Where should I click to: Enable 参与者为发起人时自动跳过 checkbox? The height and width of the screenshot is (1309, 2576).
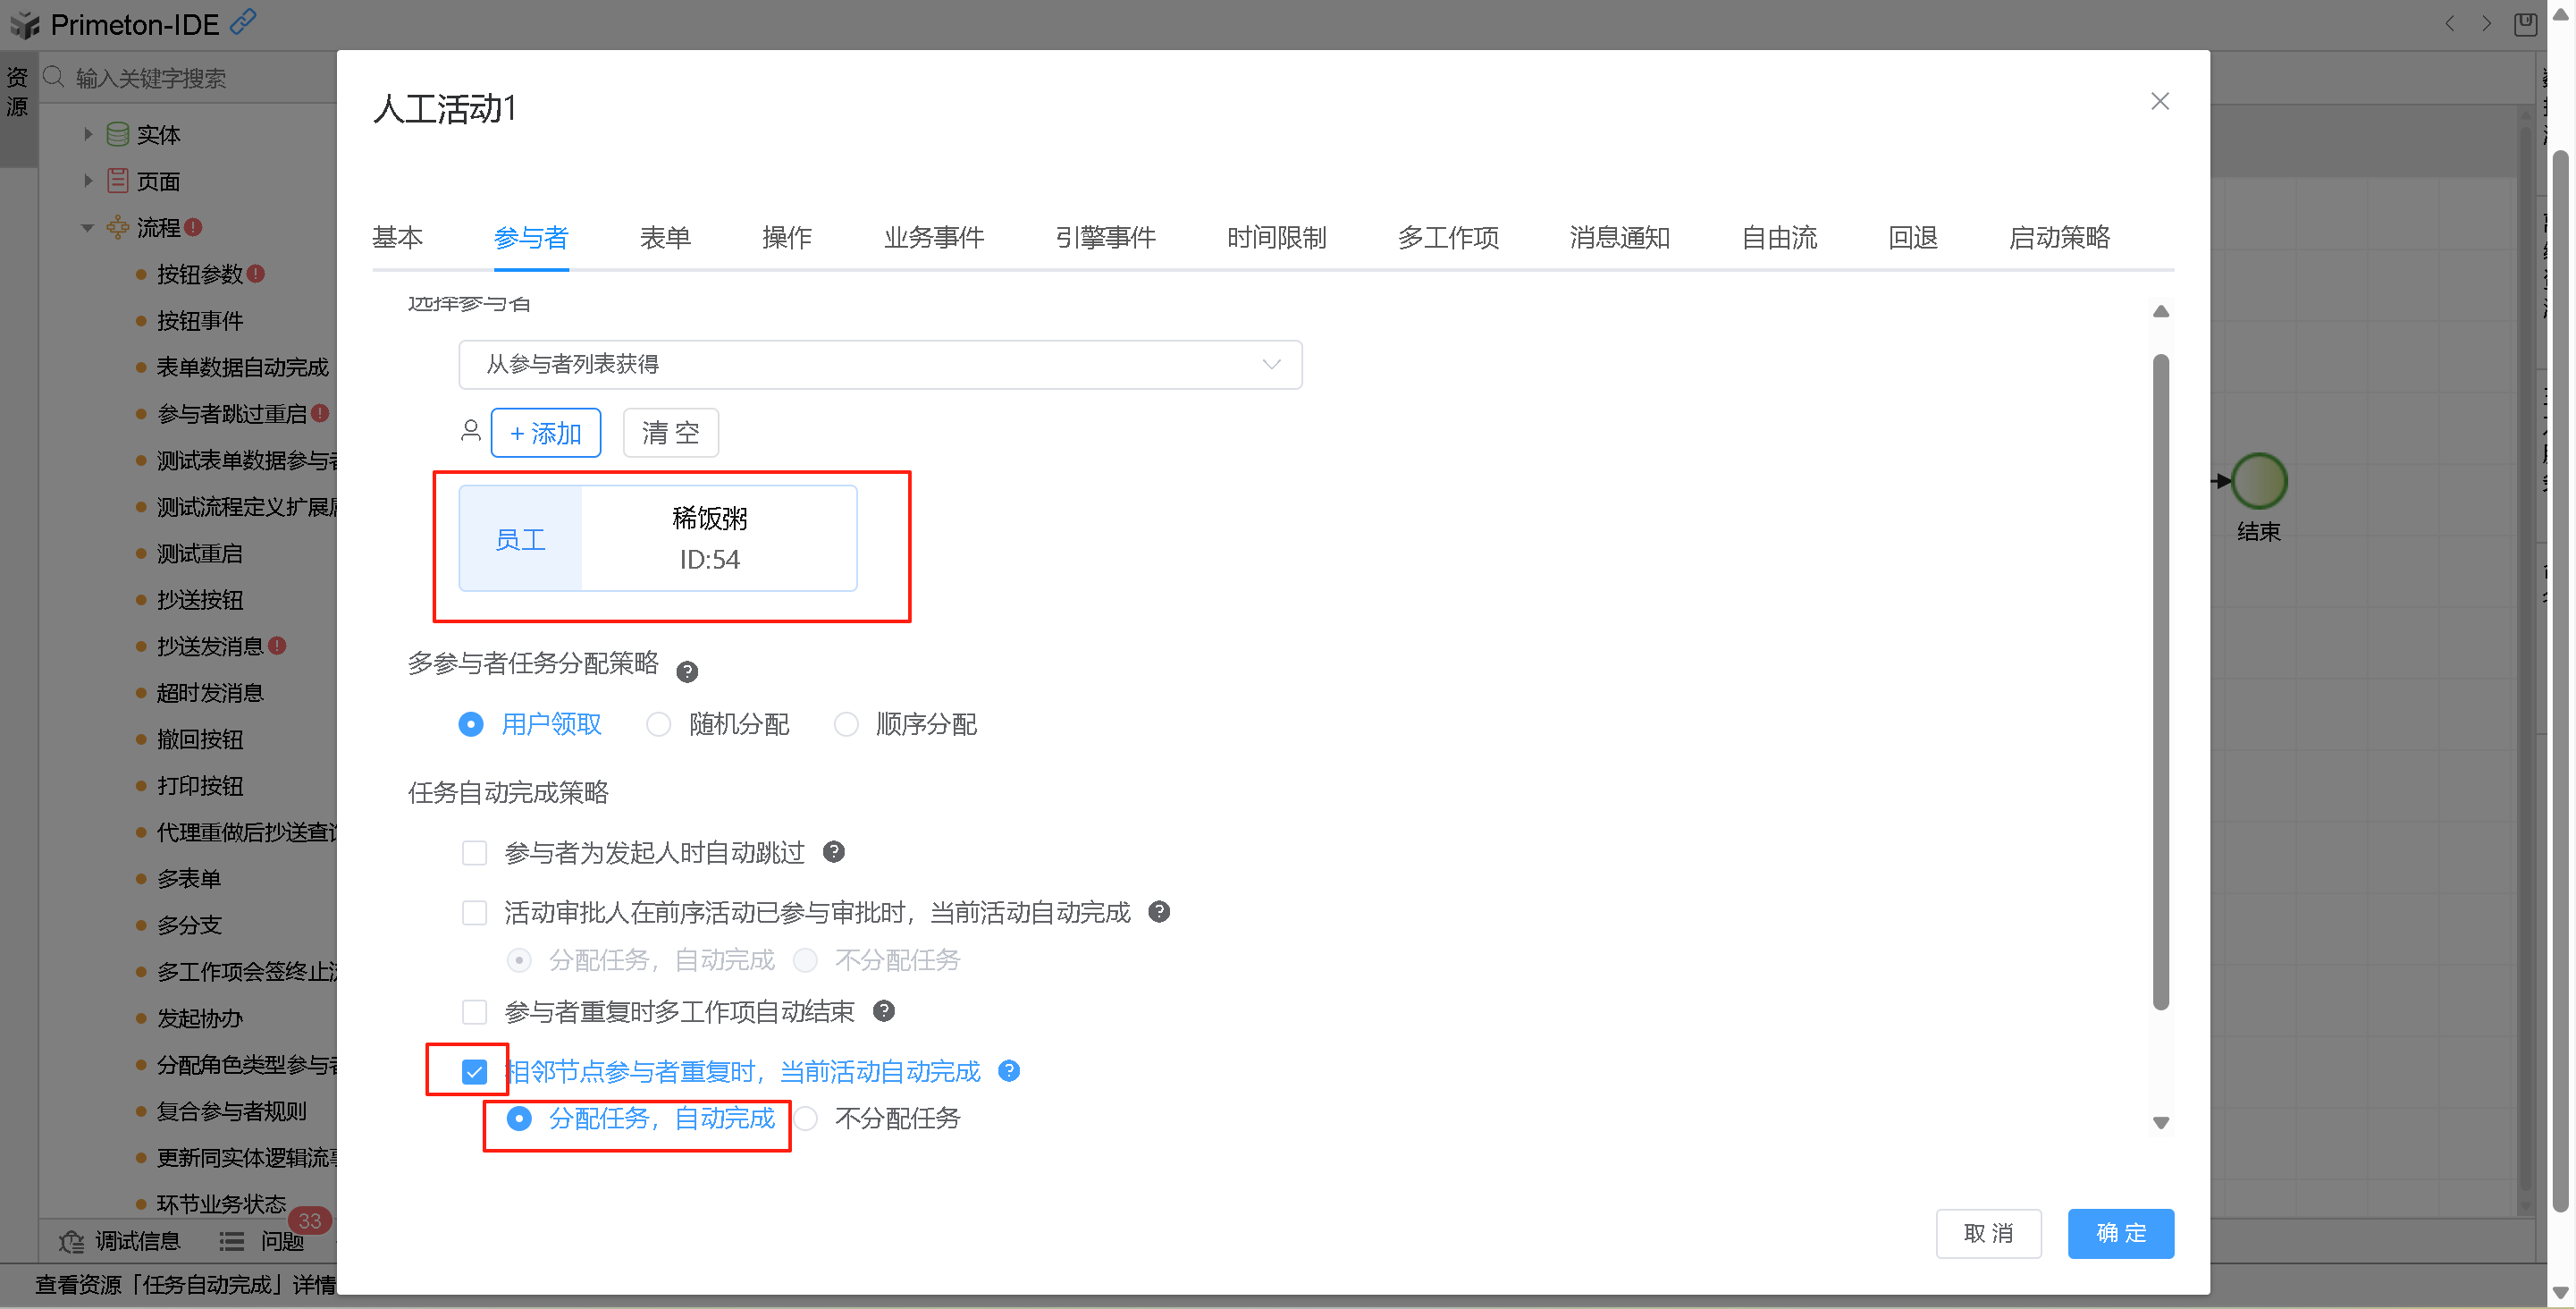[x=474, y=853]
